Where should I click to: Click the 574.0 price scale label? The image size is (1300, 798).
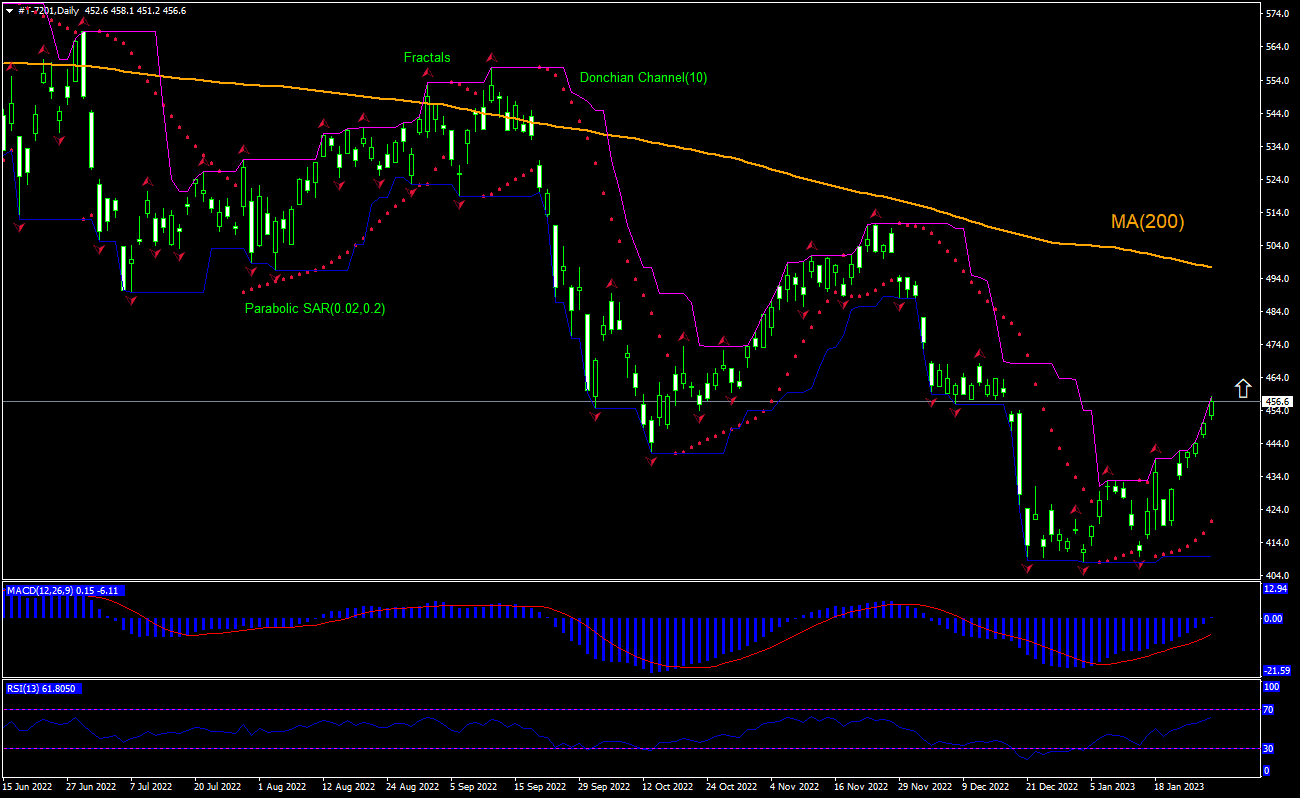pyautogui.click(x=1278, y=15)
